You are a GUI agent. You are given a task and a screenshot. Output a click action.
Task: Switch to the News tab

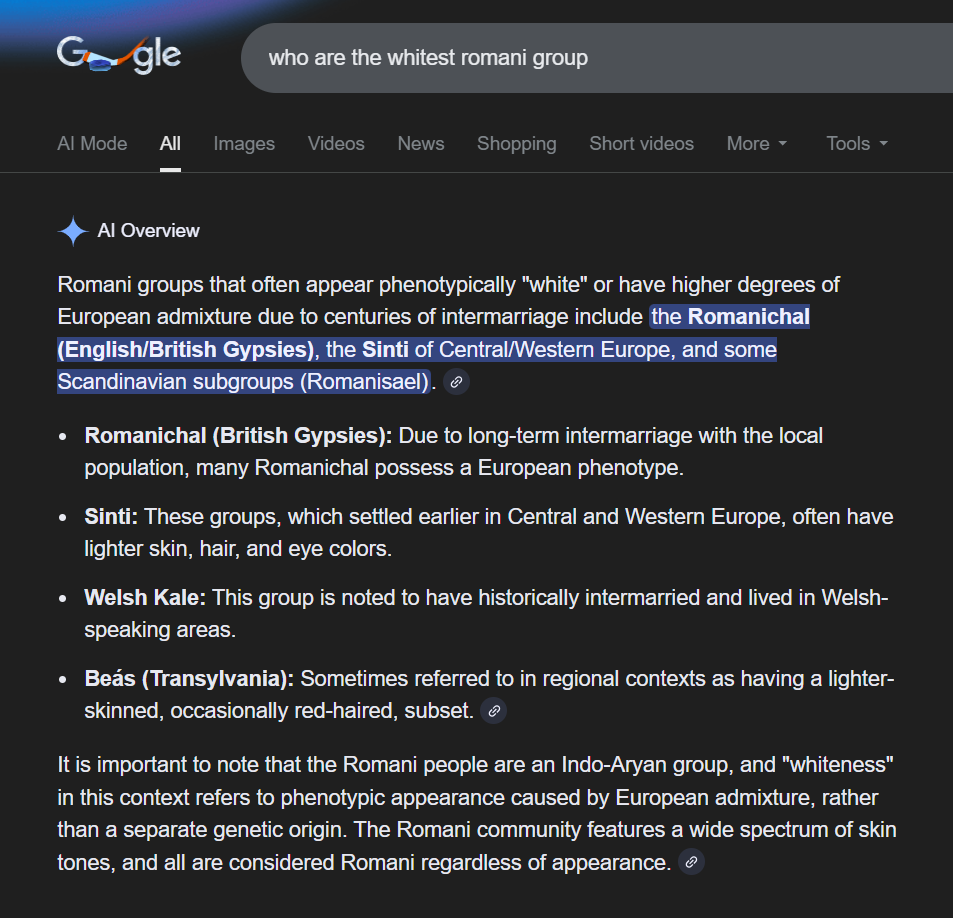(420, 144)
